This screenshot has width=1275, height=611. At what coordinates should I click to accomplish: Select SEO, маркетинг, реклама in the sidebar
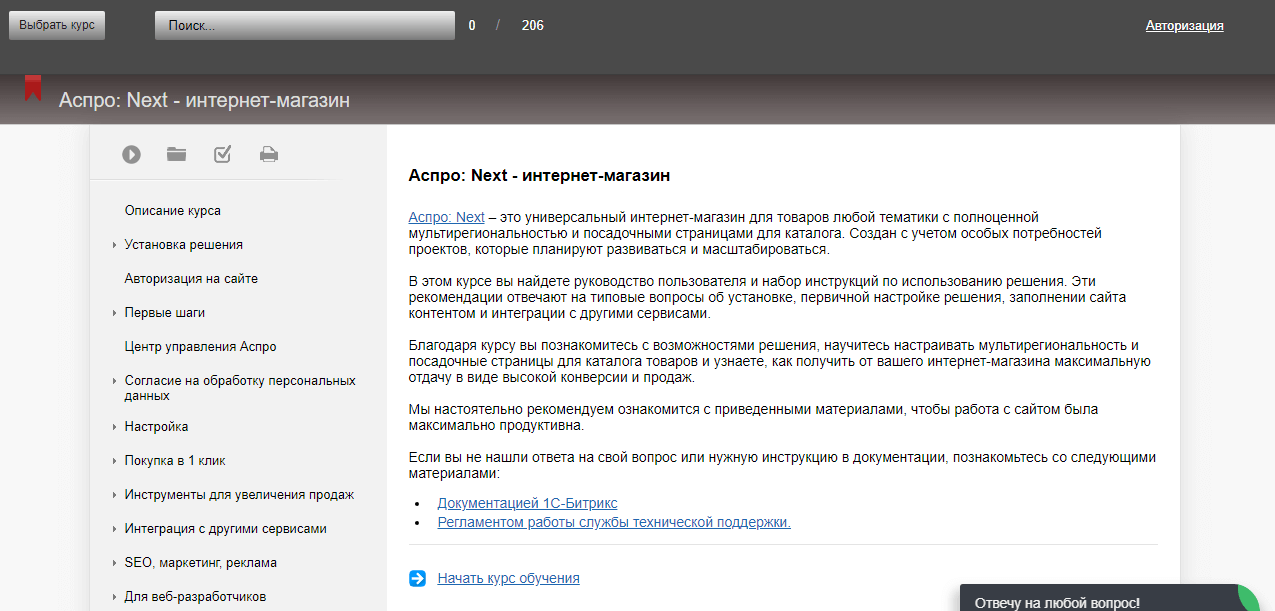tap(200, 563)
